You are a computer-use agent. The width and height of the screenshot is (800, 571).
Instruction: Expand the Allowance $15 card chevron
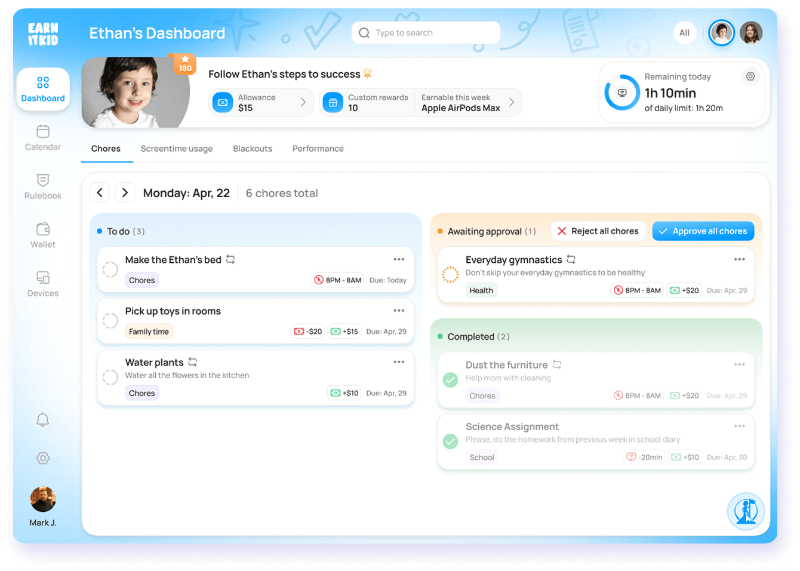coord(303,102)
